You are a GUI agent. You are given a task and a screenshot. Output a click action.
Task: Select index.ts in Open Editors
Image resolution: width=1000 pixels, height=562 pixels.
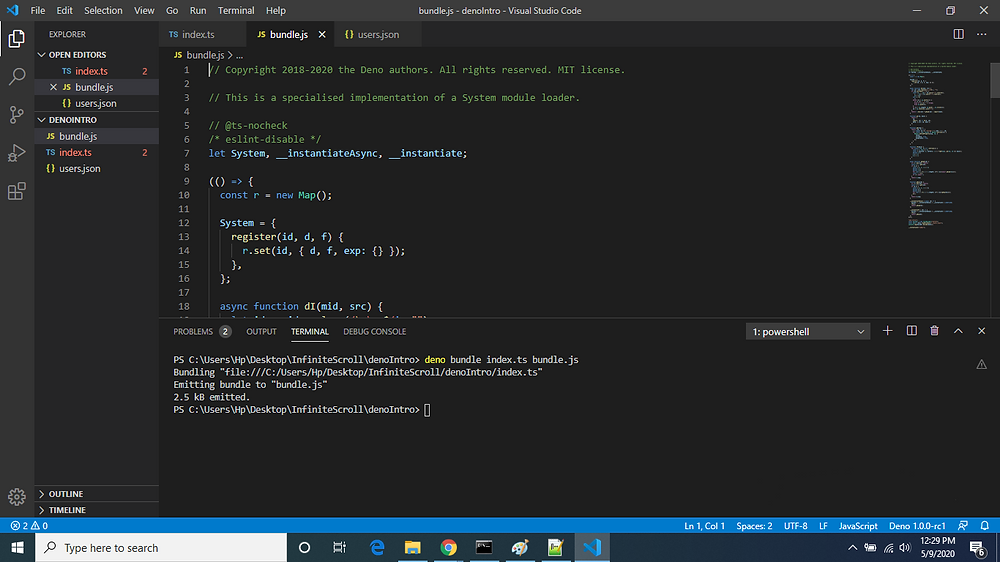[96, 71]
